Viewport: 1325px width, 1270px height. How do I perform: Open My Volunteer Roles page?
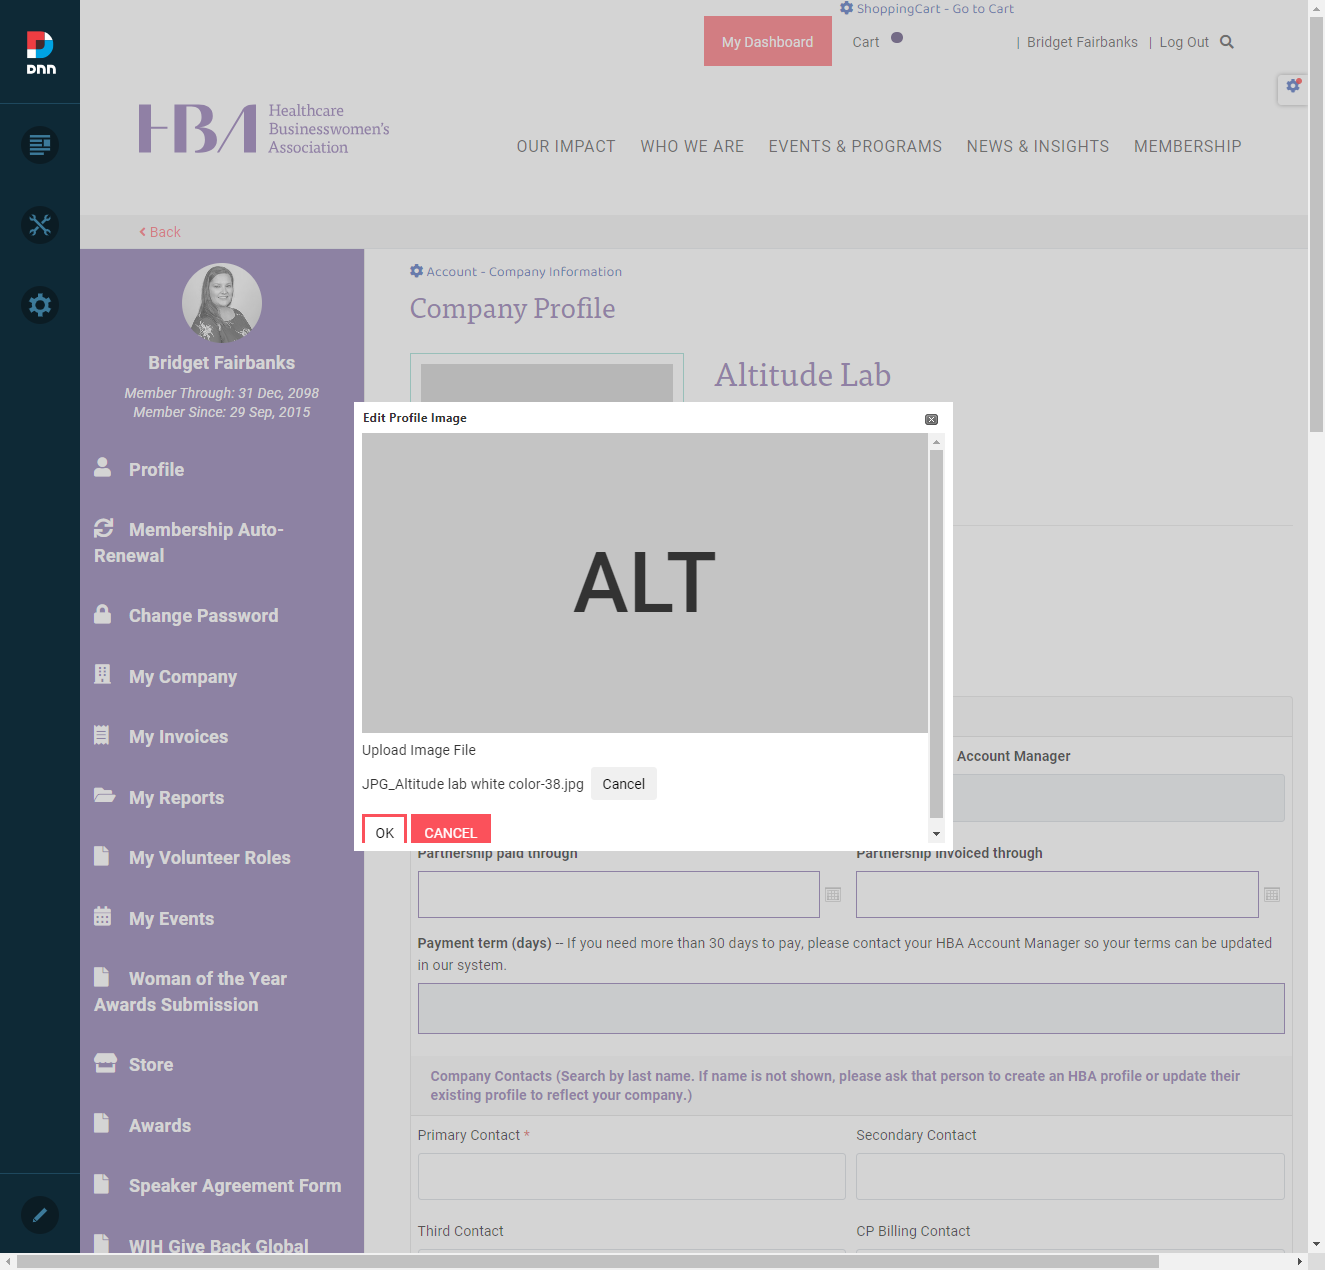pos(210,858)
